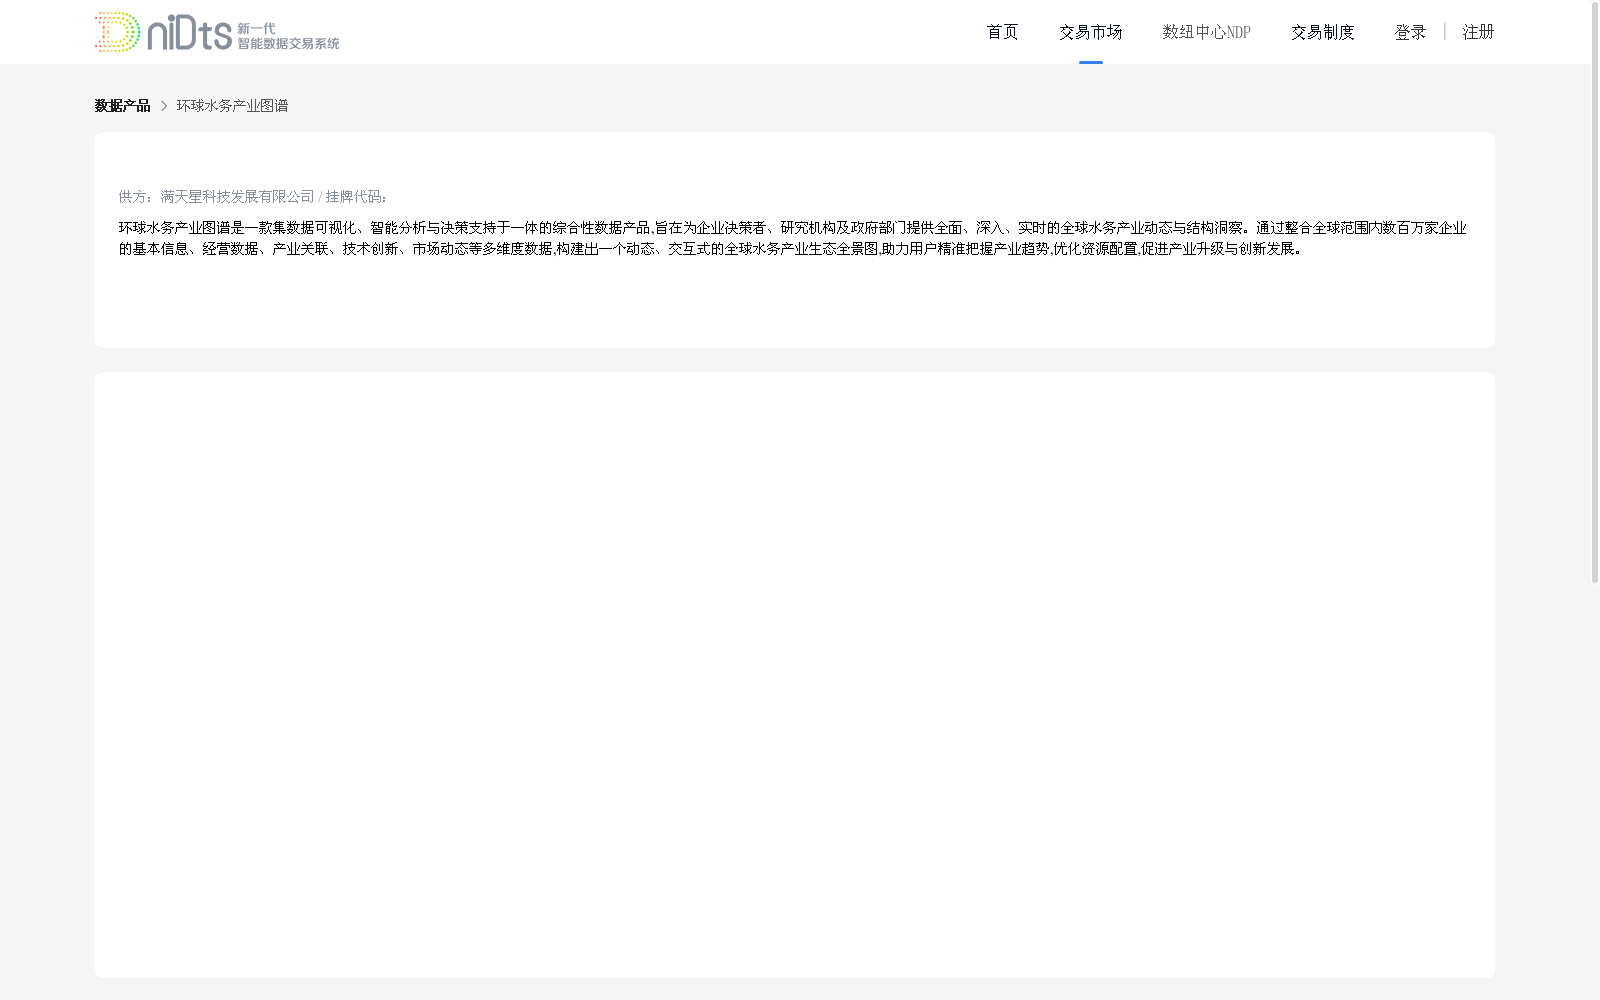
Task: Click the product description paragraph
Action: (x=793, y=238)
